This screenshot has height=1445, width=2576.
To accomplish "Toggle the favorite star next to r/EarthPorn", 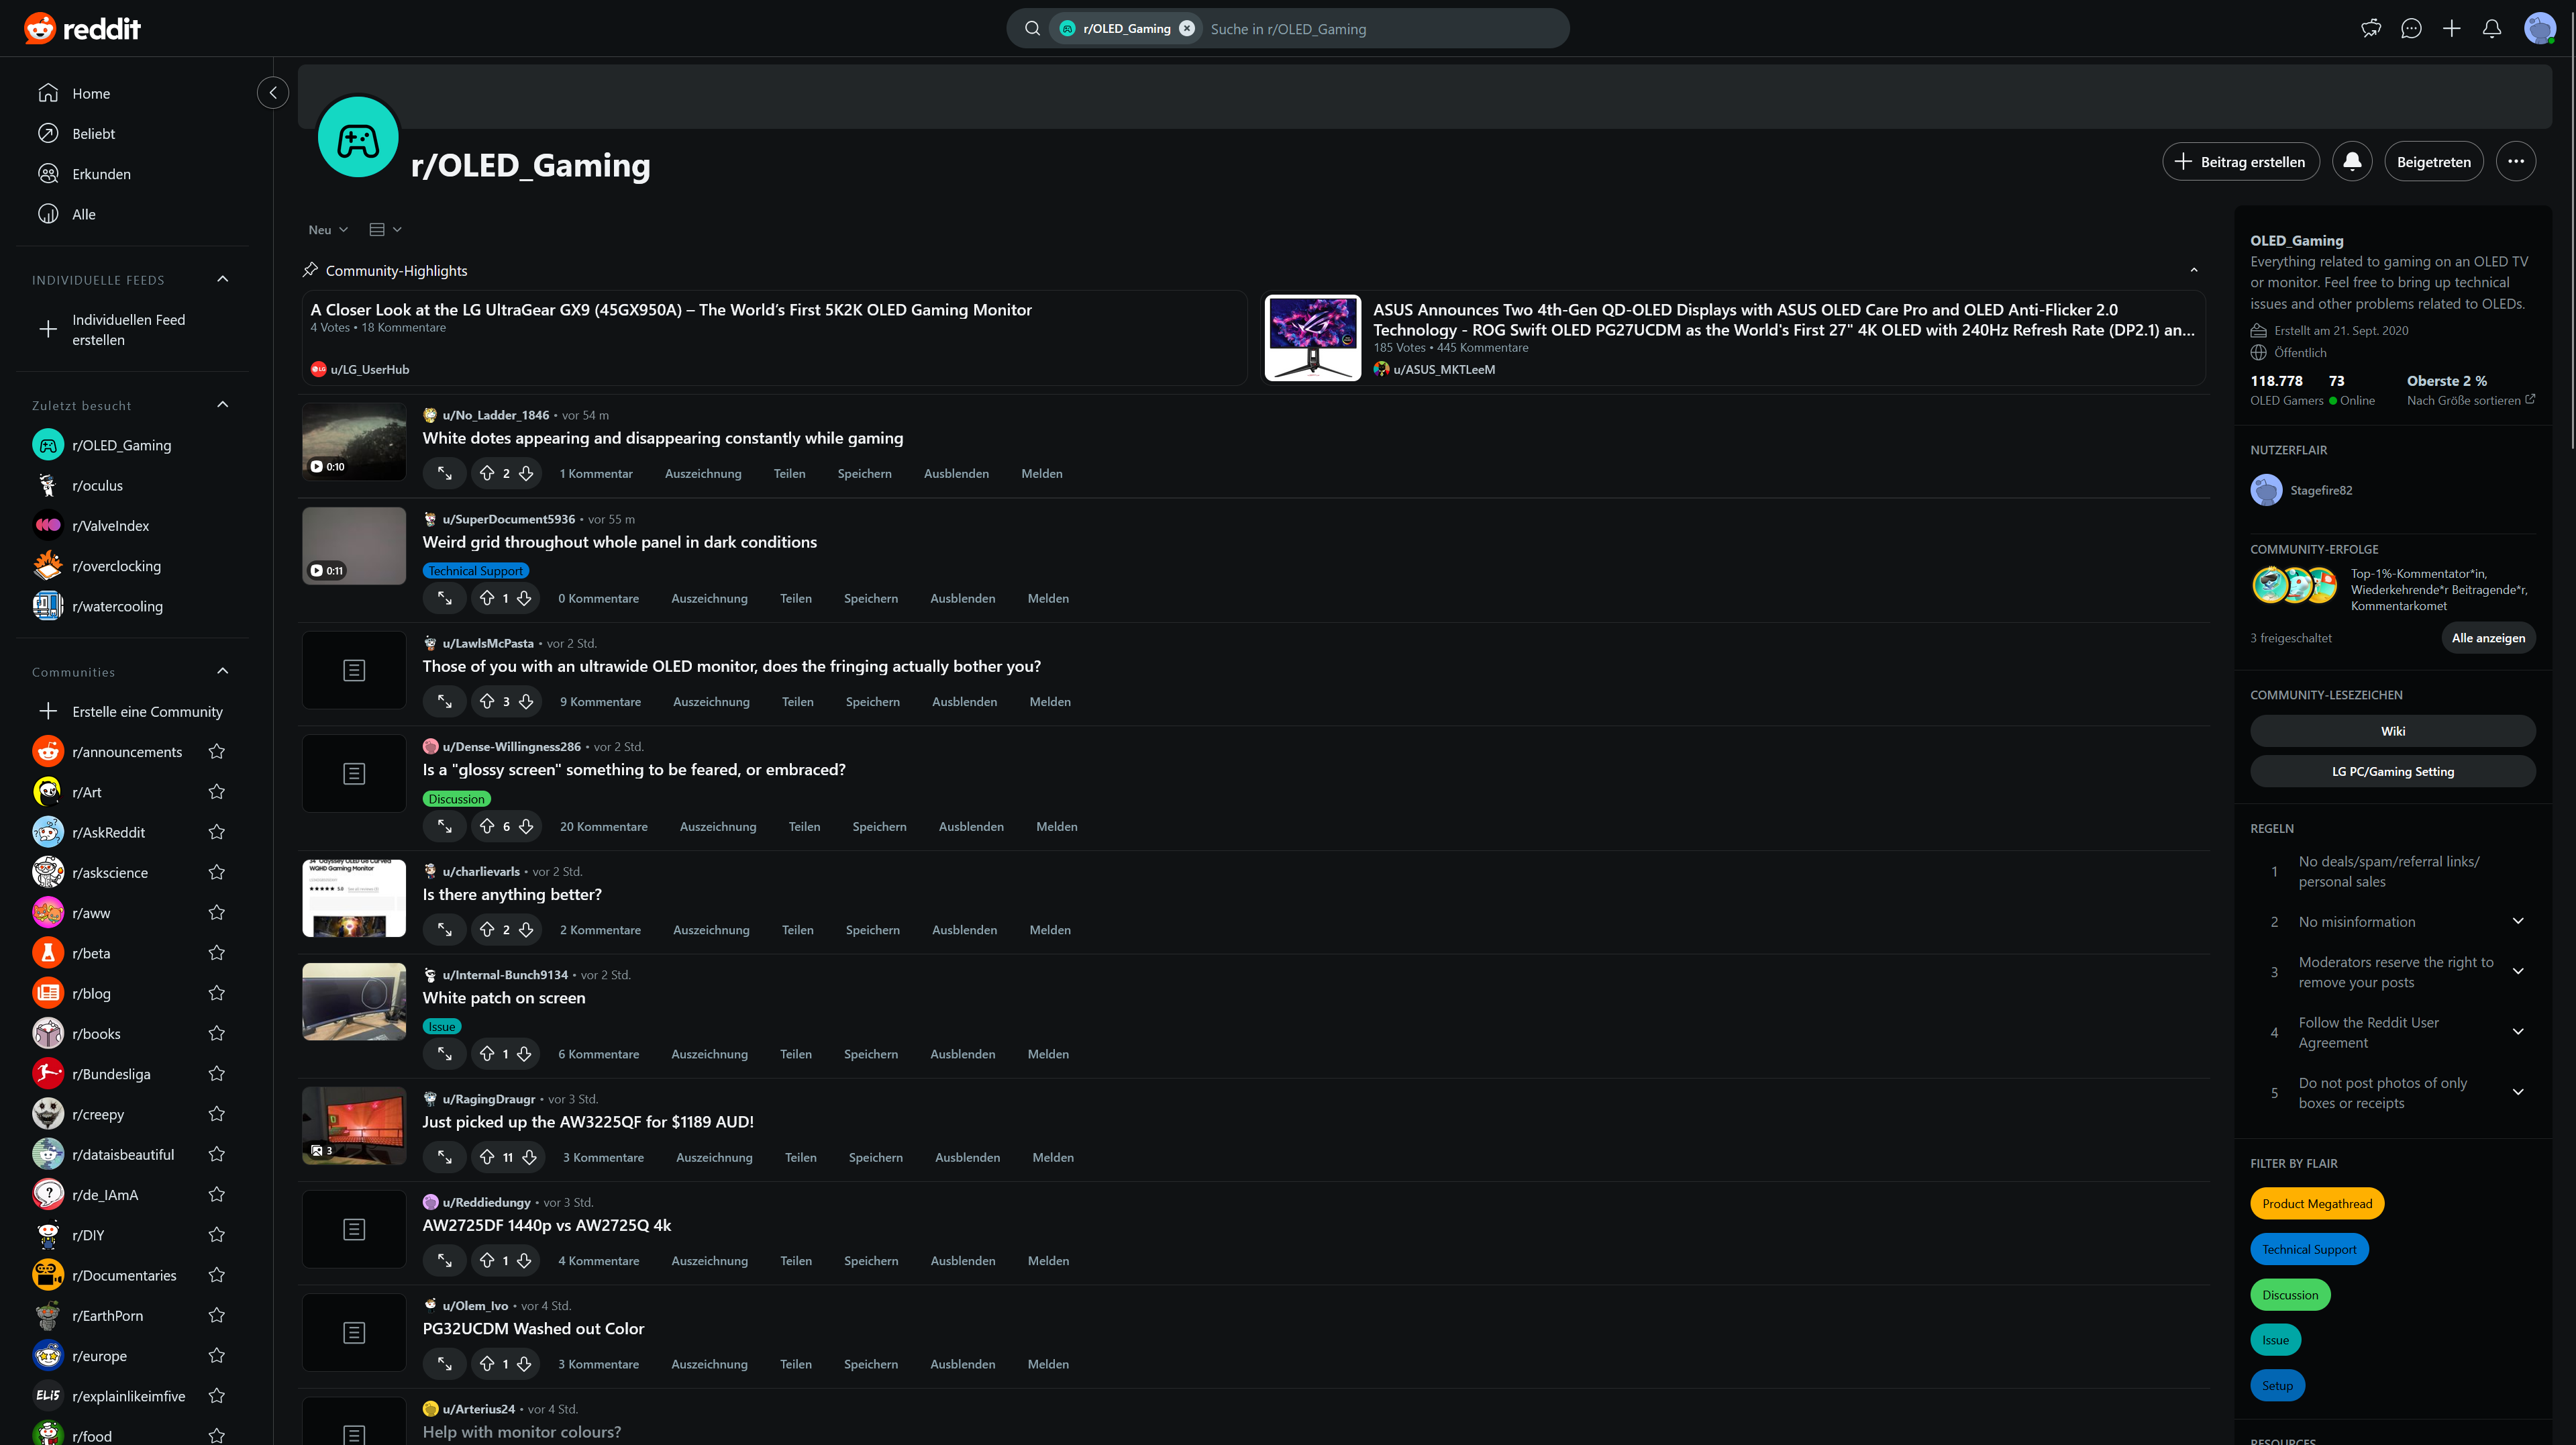I will pyautogui.click(x=216, y=1315).
